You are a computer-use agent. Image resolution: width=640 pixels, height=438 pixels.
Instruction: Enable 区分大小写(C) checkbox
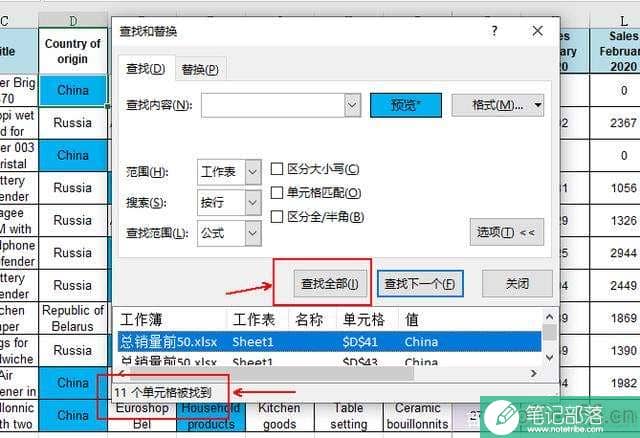pyautogui.click(x=277, y=169)
